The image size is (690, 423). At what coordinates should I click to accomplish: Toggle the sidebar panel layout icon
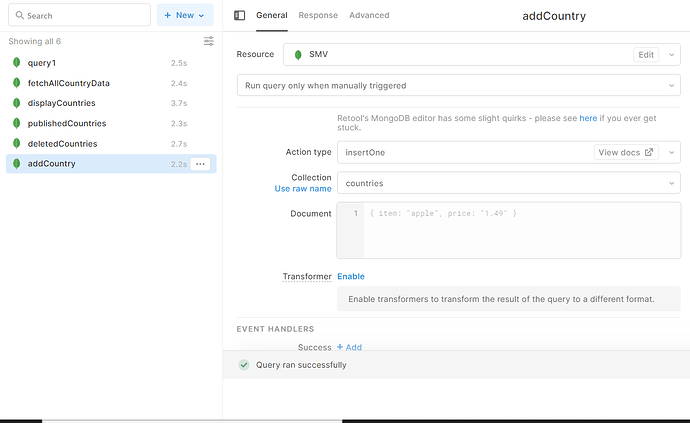click(239, 15)
